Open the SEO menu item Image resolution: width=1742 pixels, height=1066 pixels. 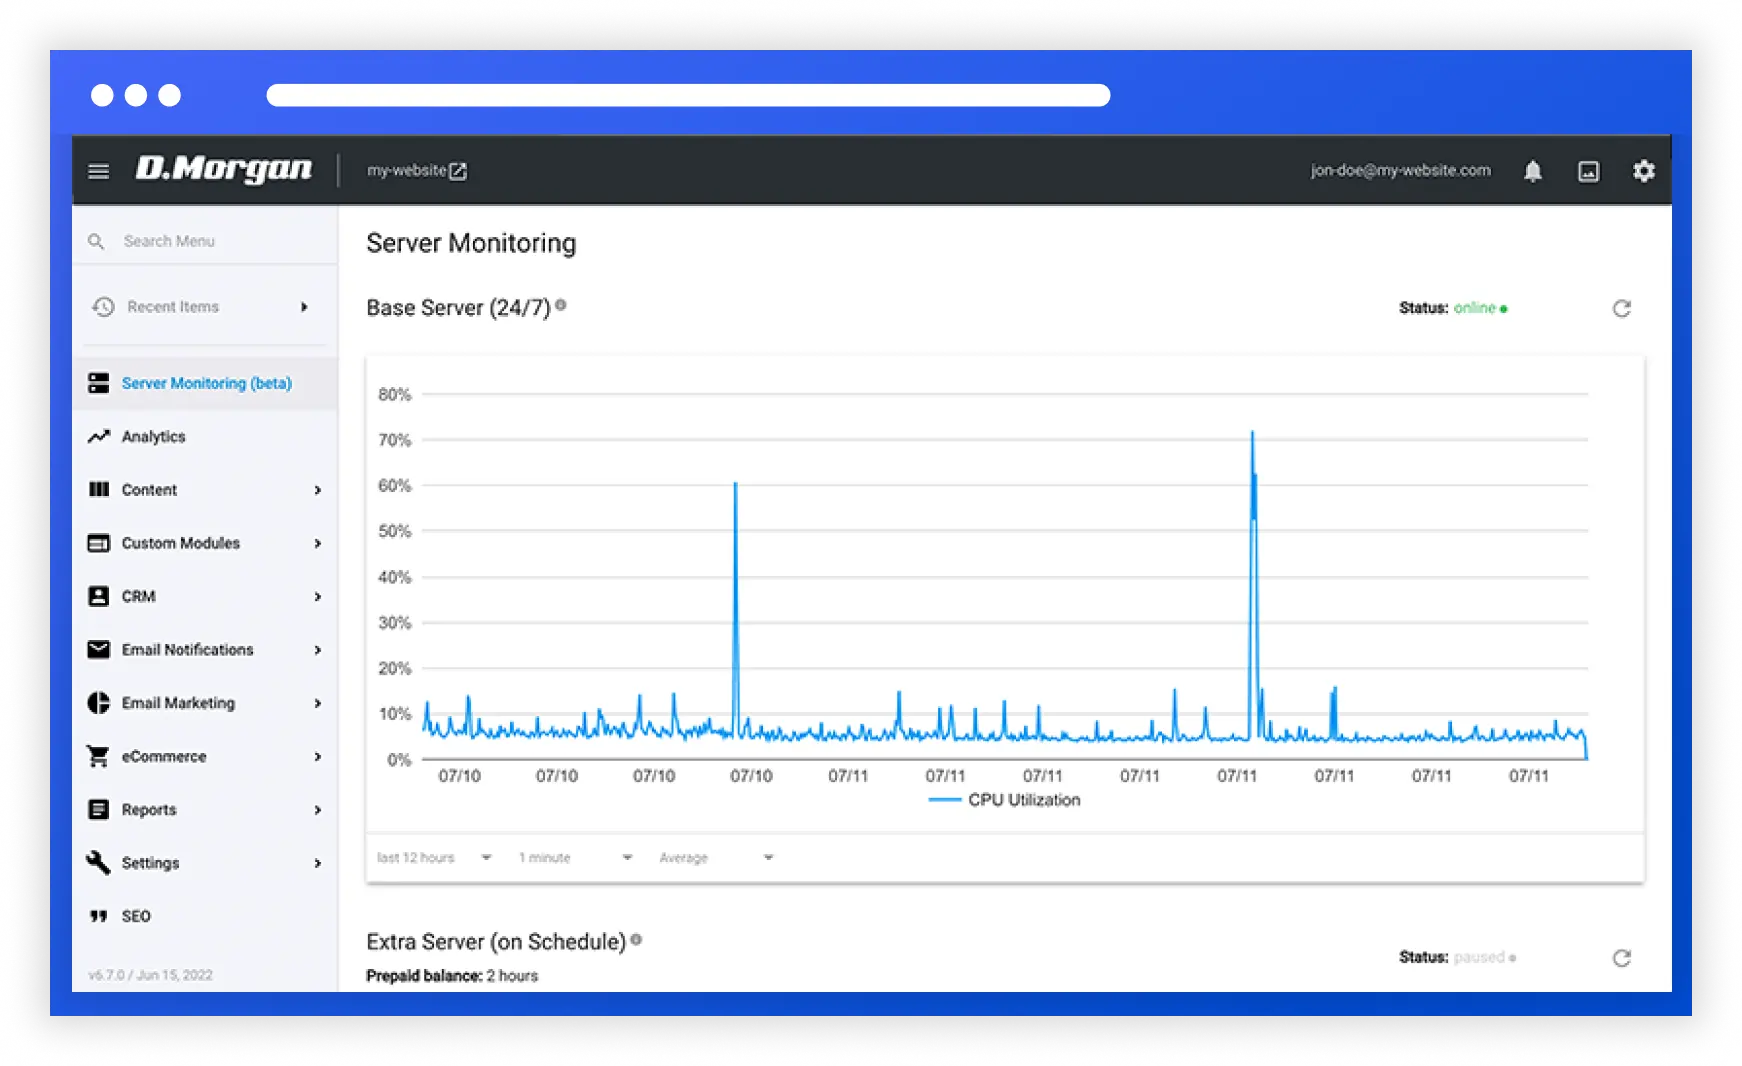click(205, 916)
